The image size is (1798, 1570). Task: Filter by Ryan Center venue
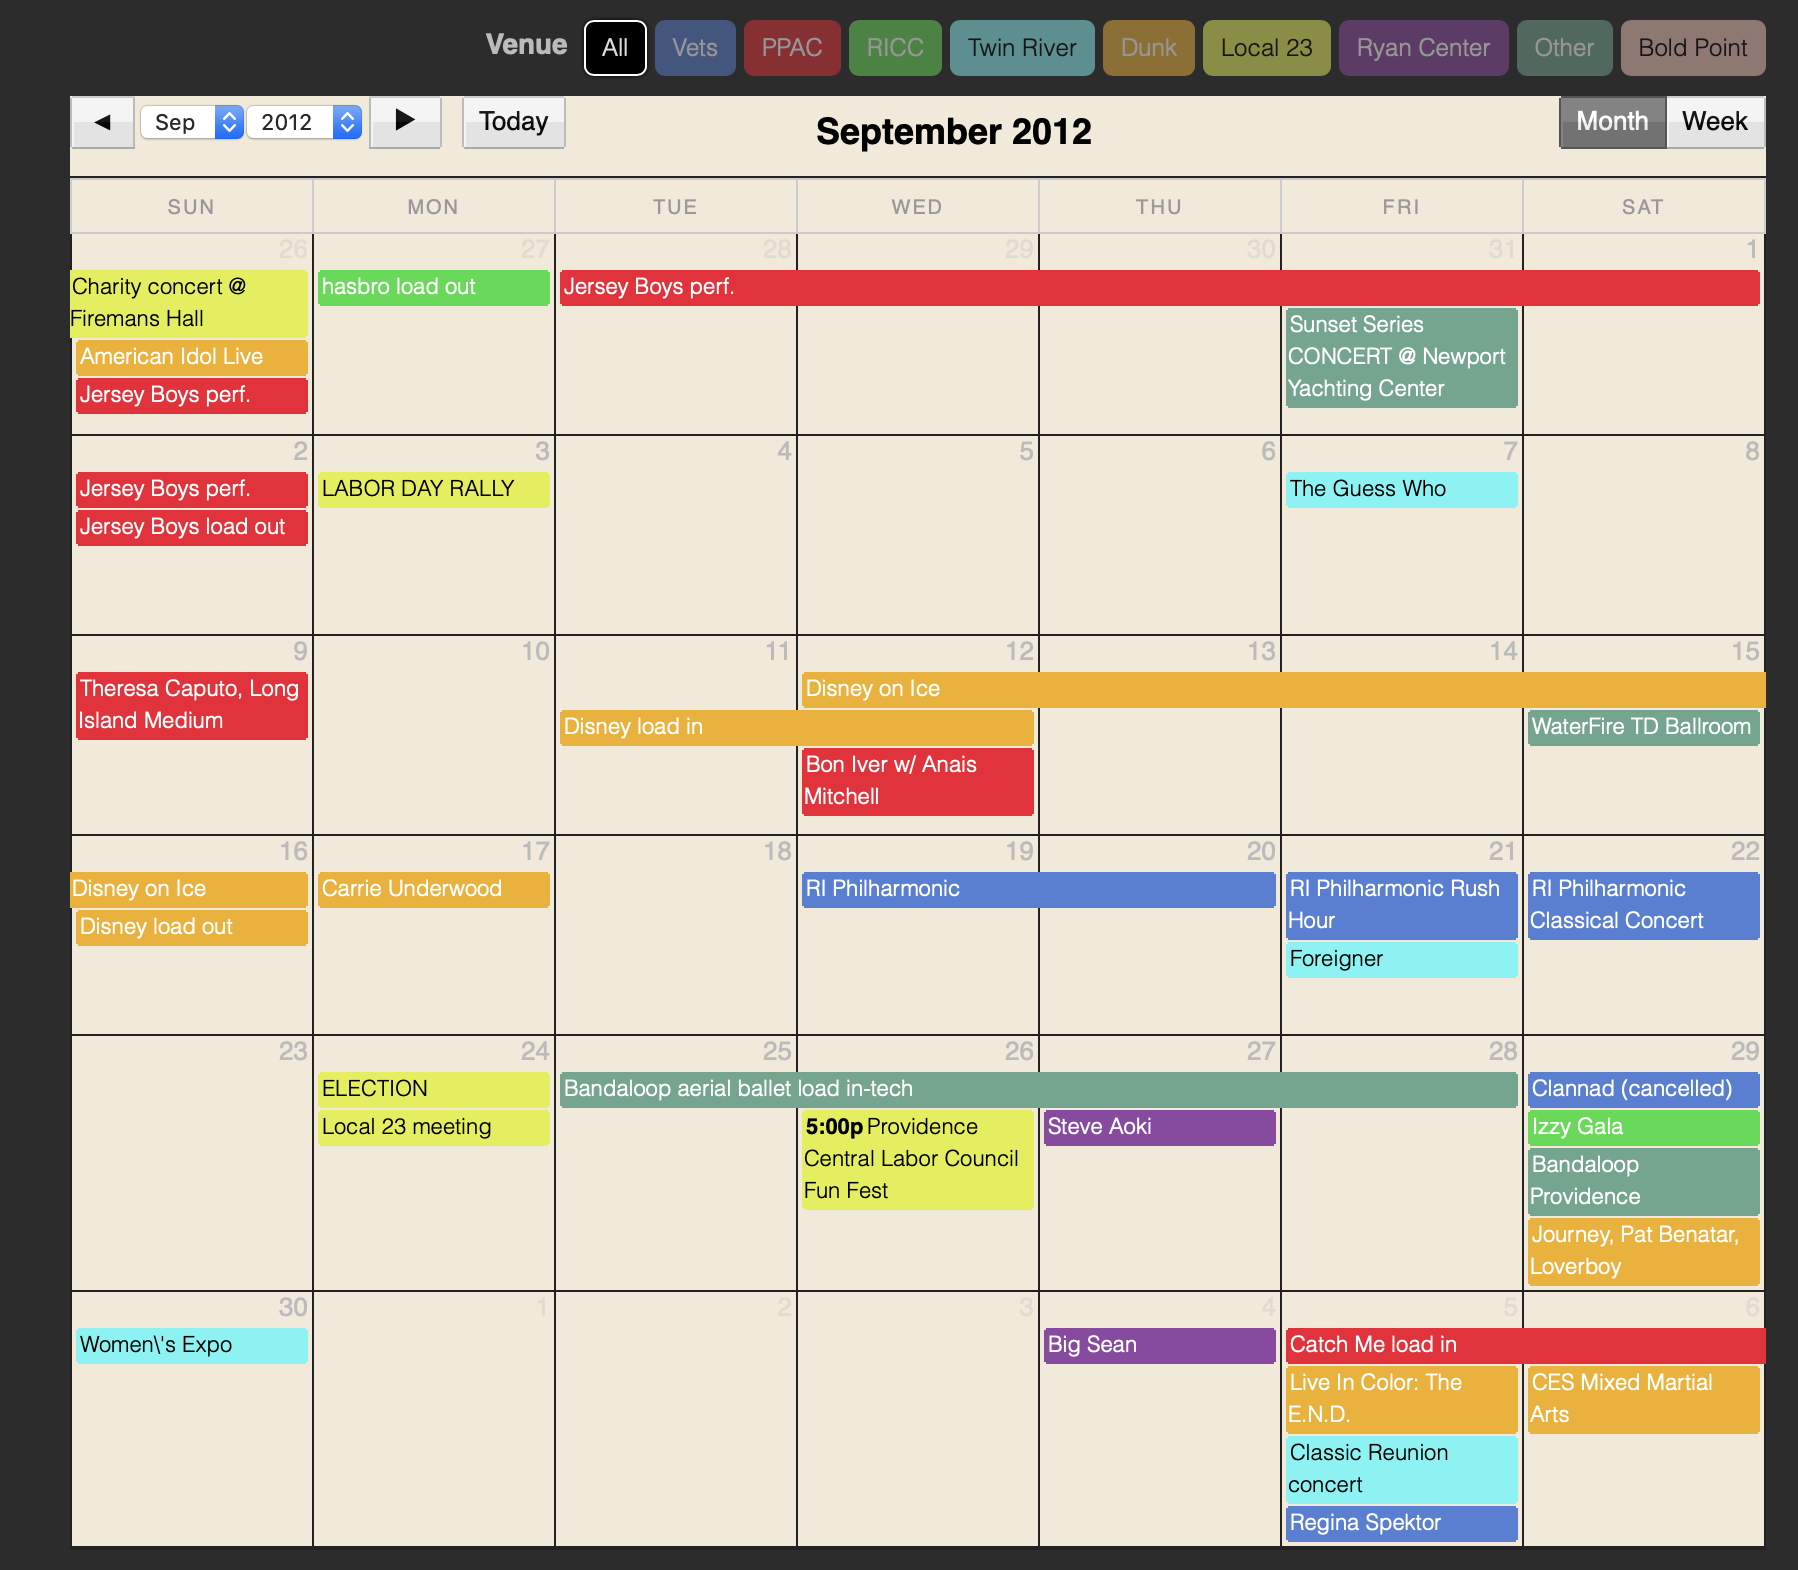[1423, 48]
